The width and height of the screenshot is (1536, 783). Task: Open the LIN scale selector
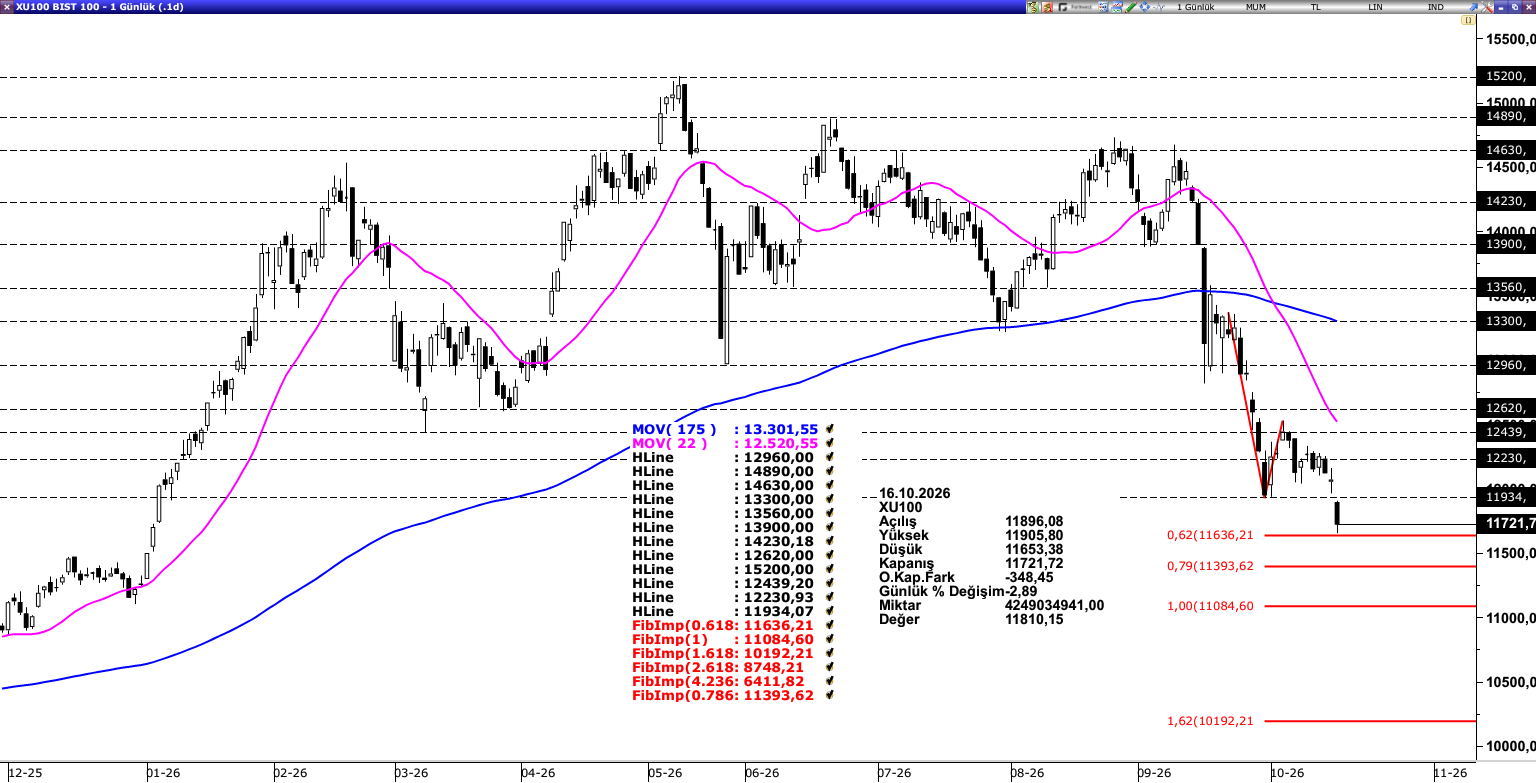click(1376, 7)
